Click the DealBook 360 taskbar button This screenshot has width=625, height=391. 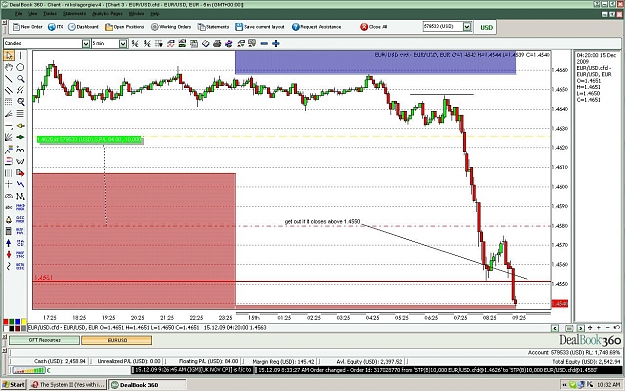(147, 385)
